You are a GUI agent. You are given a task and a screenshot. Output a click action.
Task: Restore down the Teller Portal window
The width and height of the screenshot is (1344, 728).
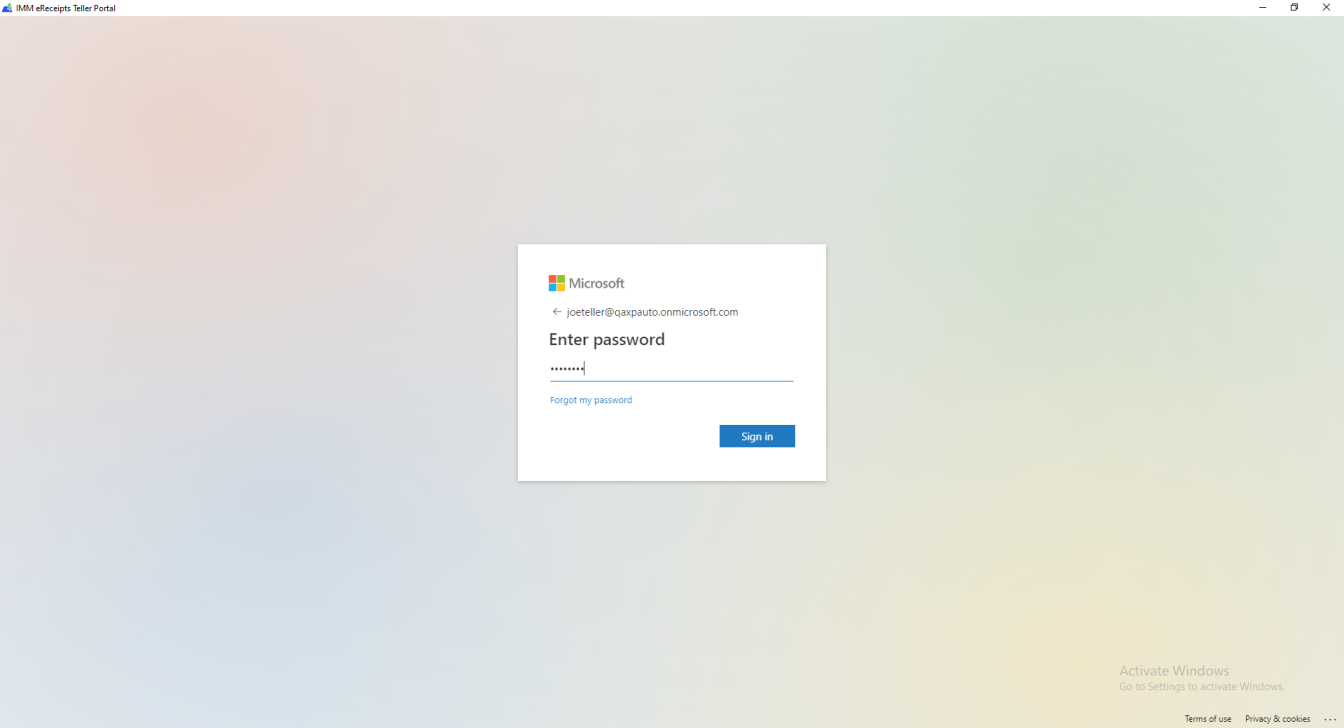1294,8
